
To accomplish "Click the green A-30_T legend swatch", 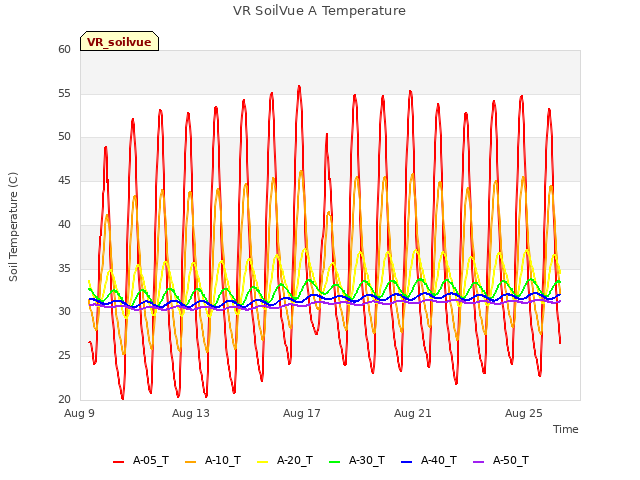I will coord(334,462).
